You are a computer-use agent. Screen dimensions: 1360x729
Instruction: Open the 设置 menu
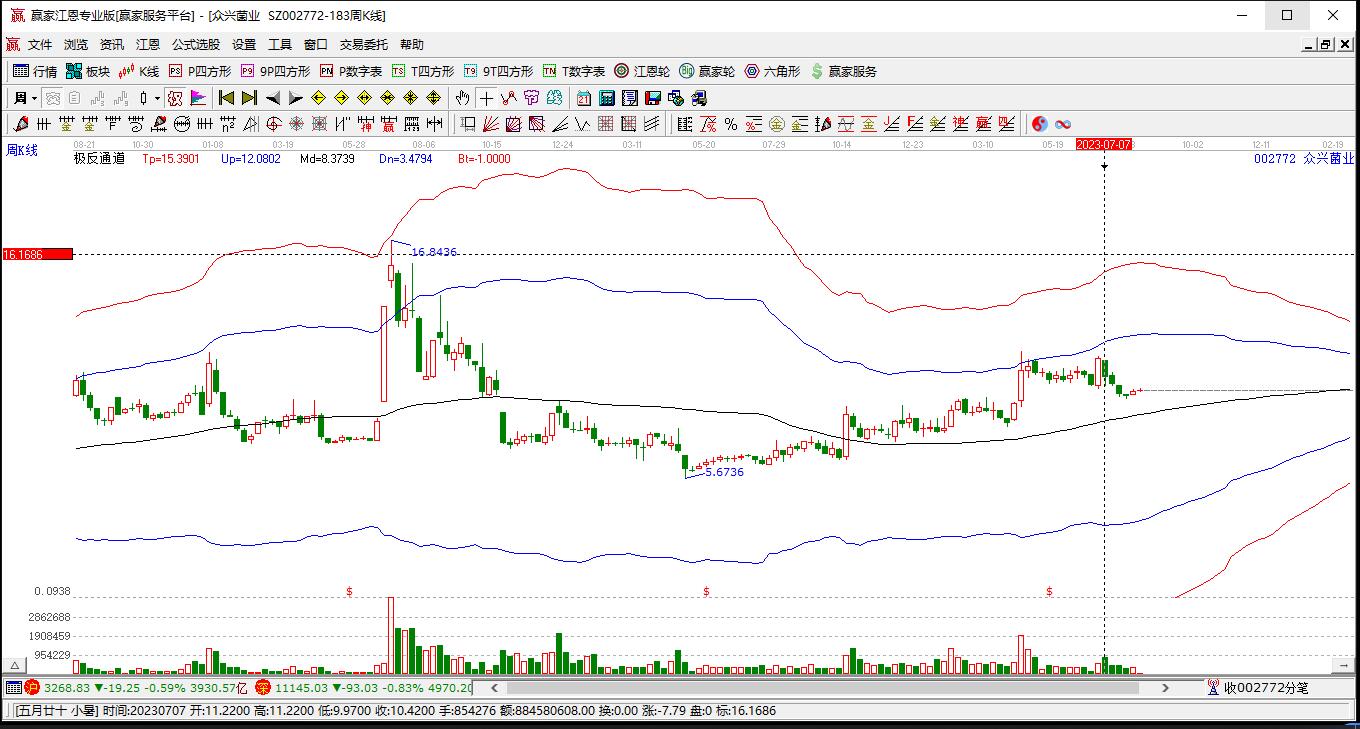pos(244,45)
